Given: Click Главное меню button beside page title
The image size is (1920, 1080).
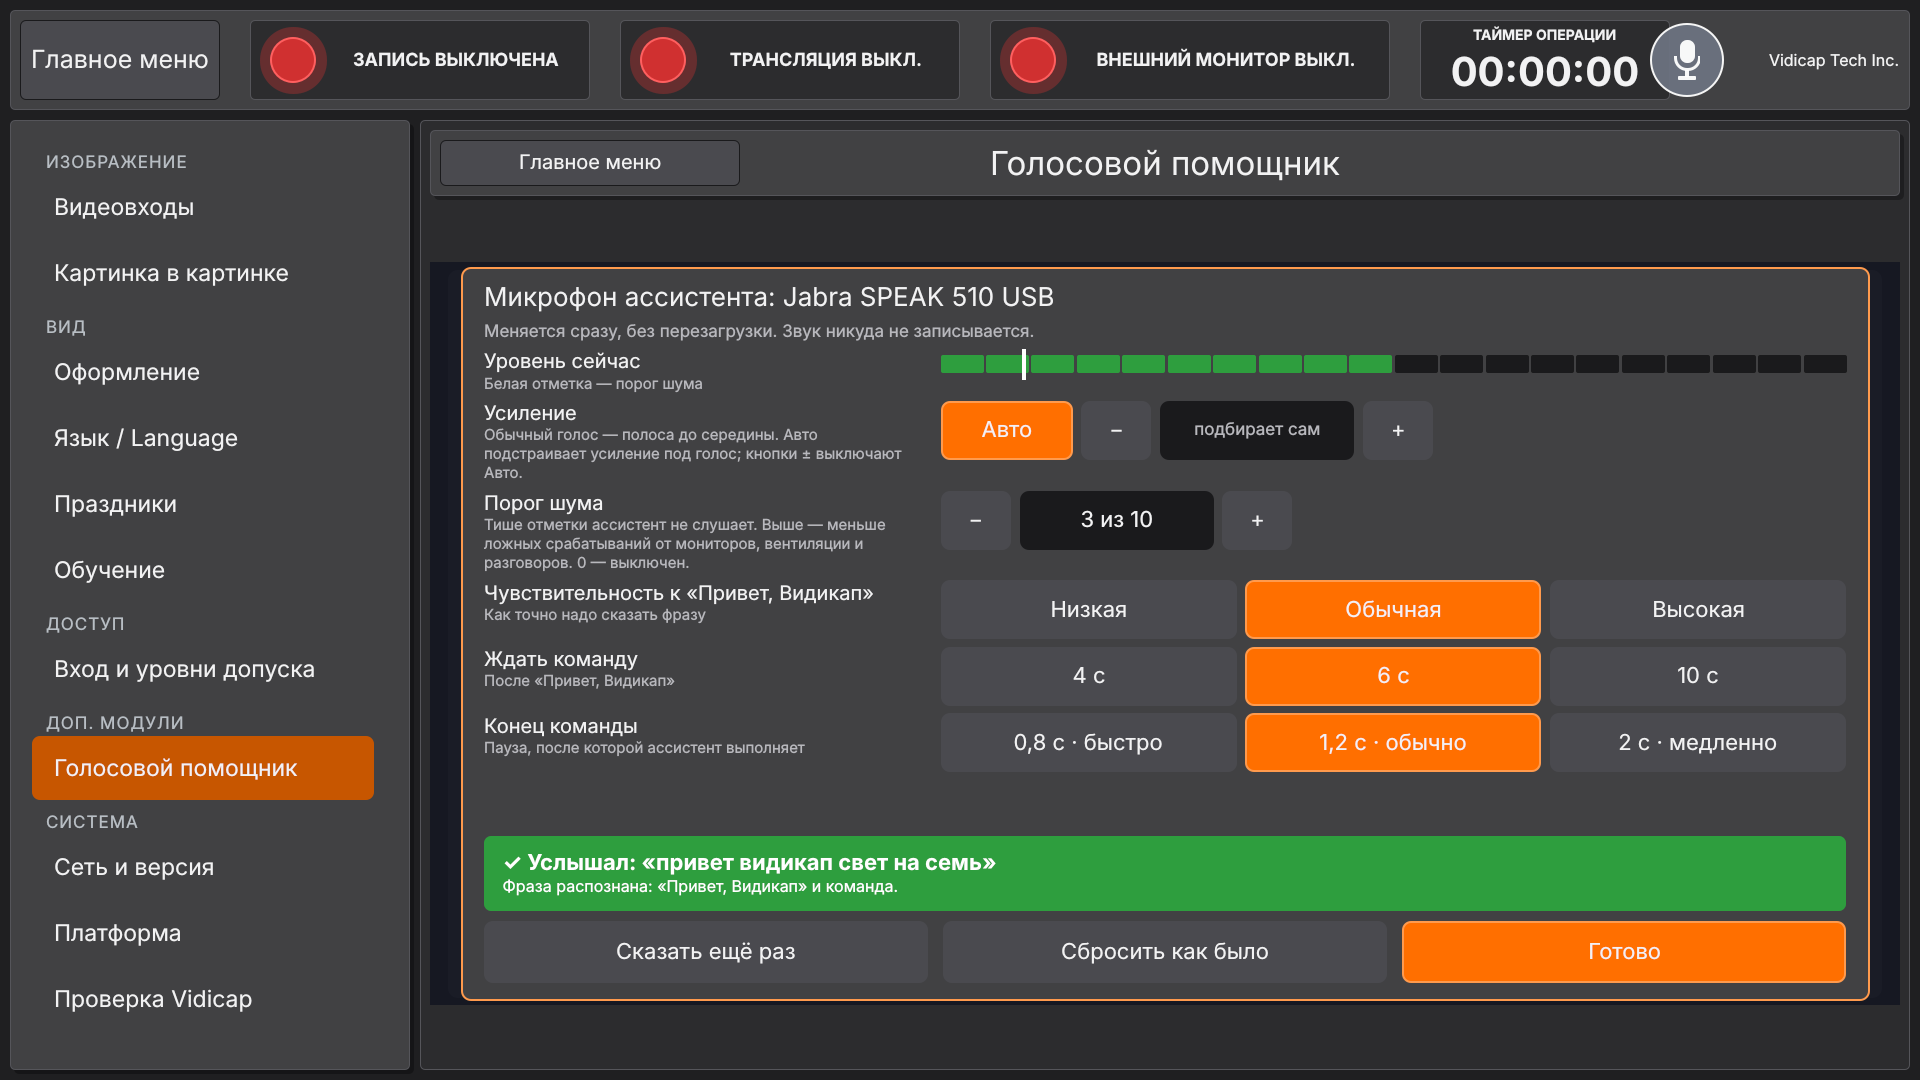Looking at the screenshot, I should click(x=590, y=162).
